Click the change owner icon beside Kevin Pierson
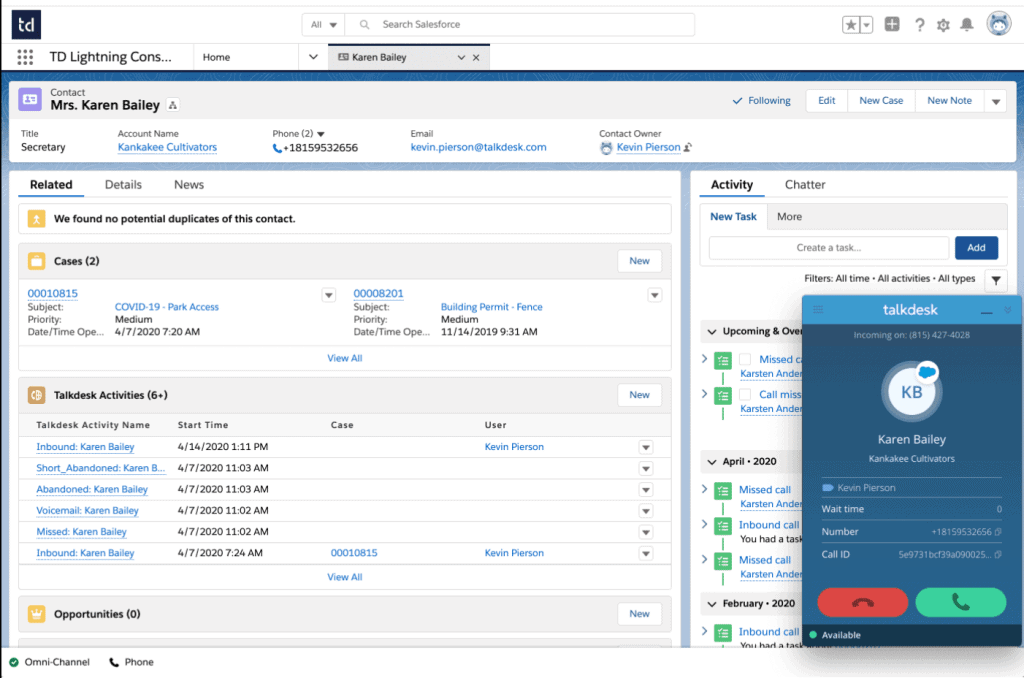The image size is (1024, 678). [x=688, y=148]
